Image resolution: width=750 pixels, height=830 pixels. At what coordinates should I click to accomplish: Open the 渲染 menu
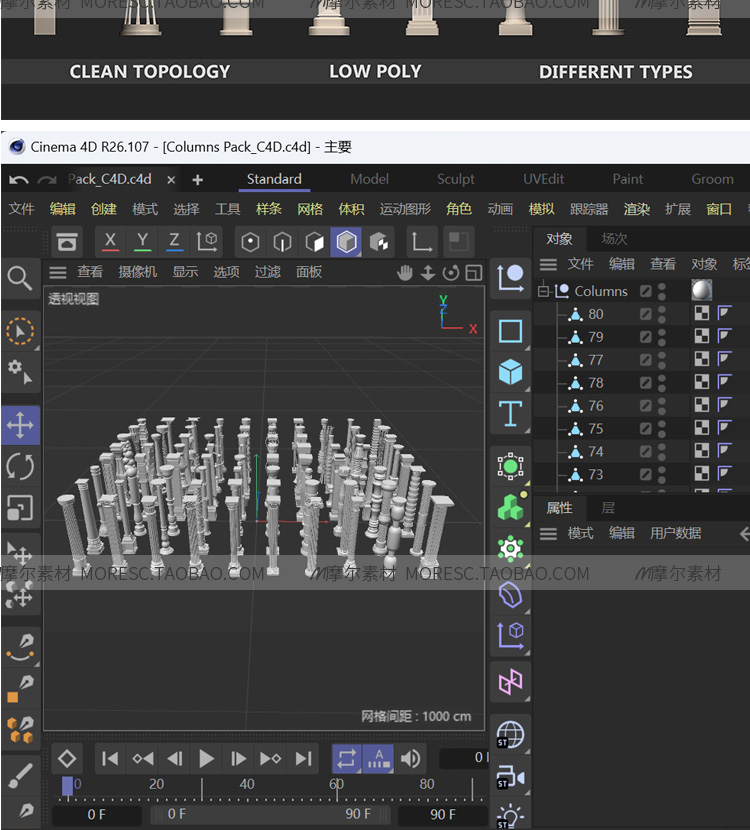[x=637, y=209]
